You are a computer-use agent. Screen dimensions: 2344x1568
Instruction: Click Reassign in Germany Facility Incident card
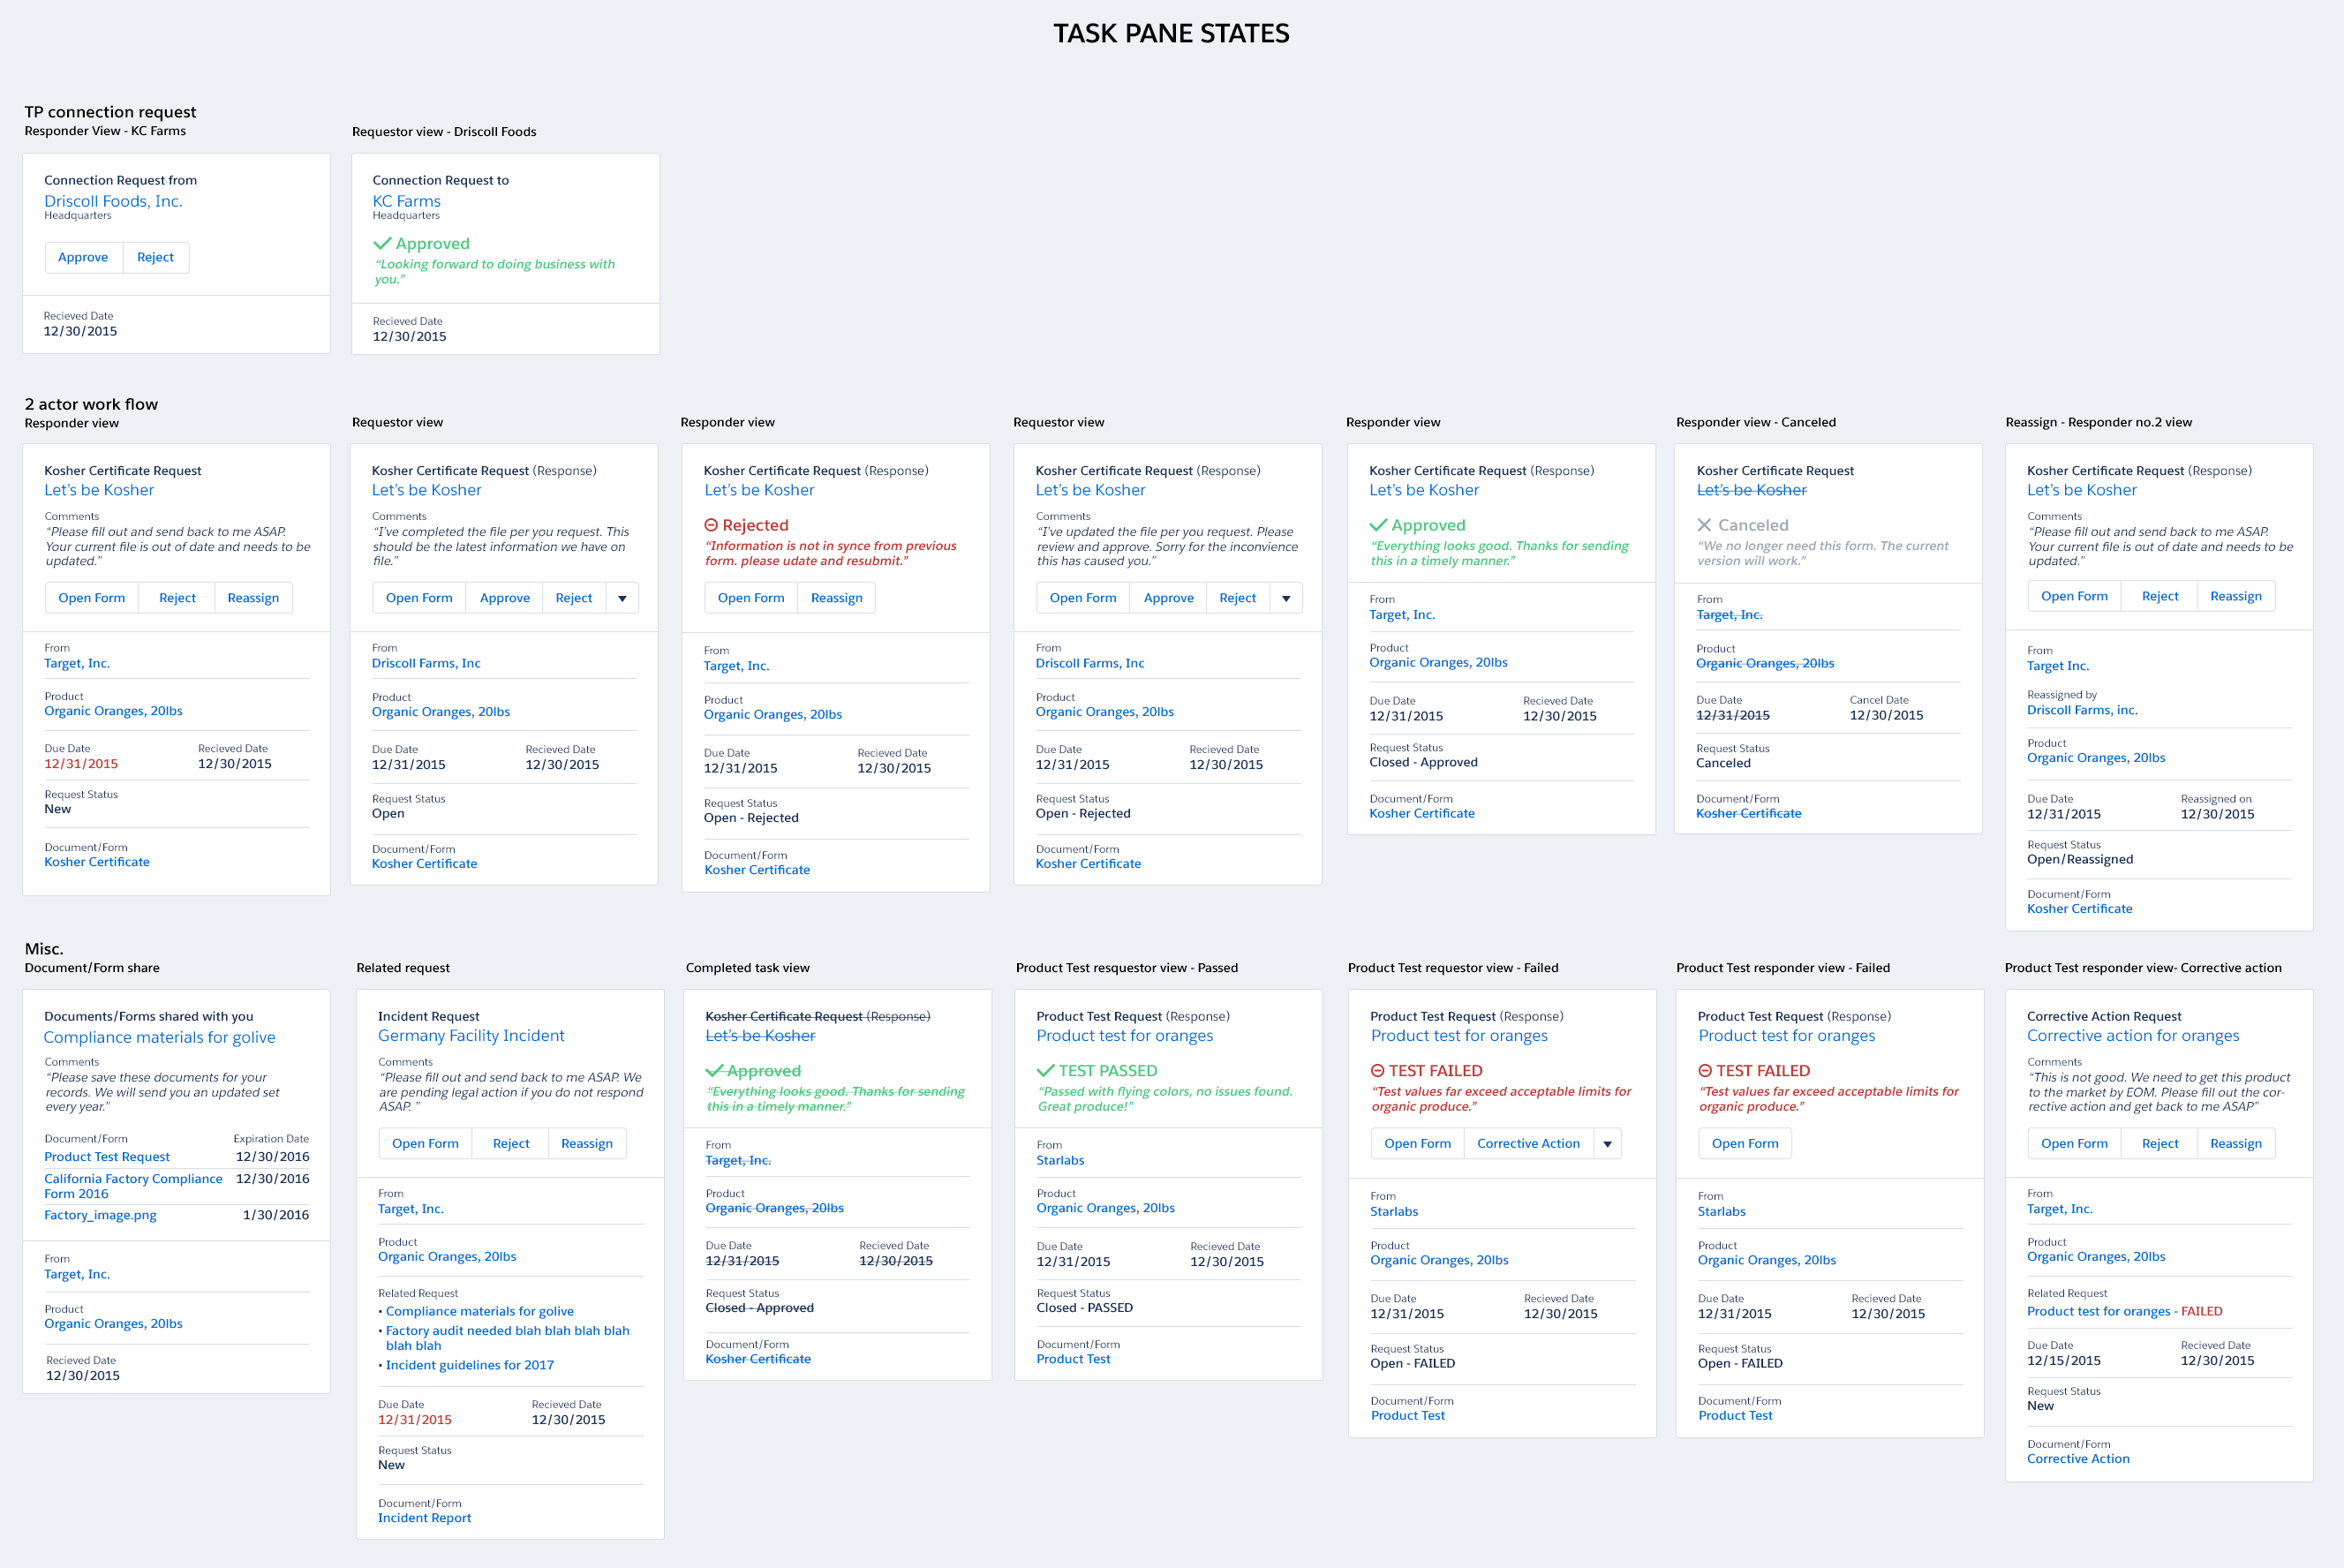[586, 1144]
